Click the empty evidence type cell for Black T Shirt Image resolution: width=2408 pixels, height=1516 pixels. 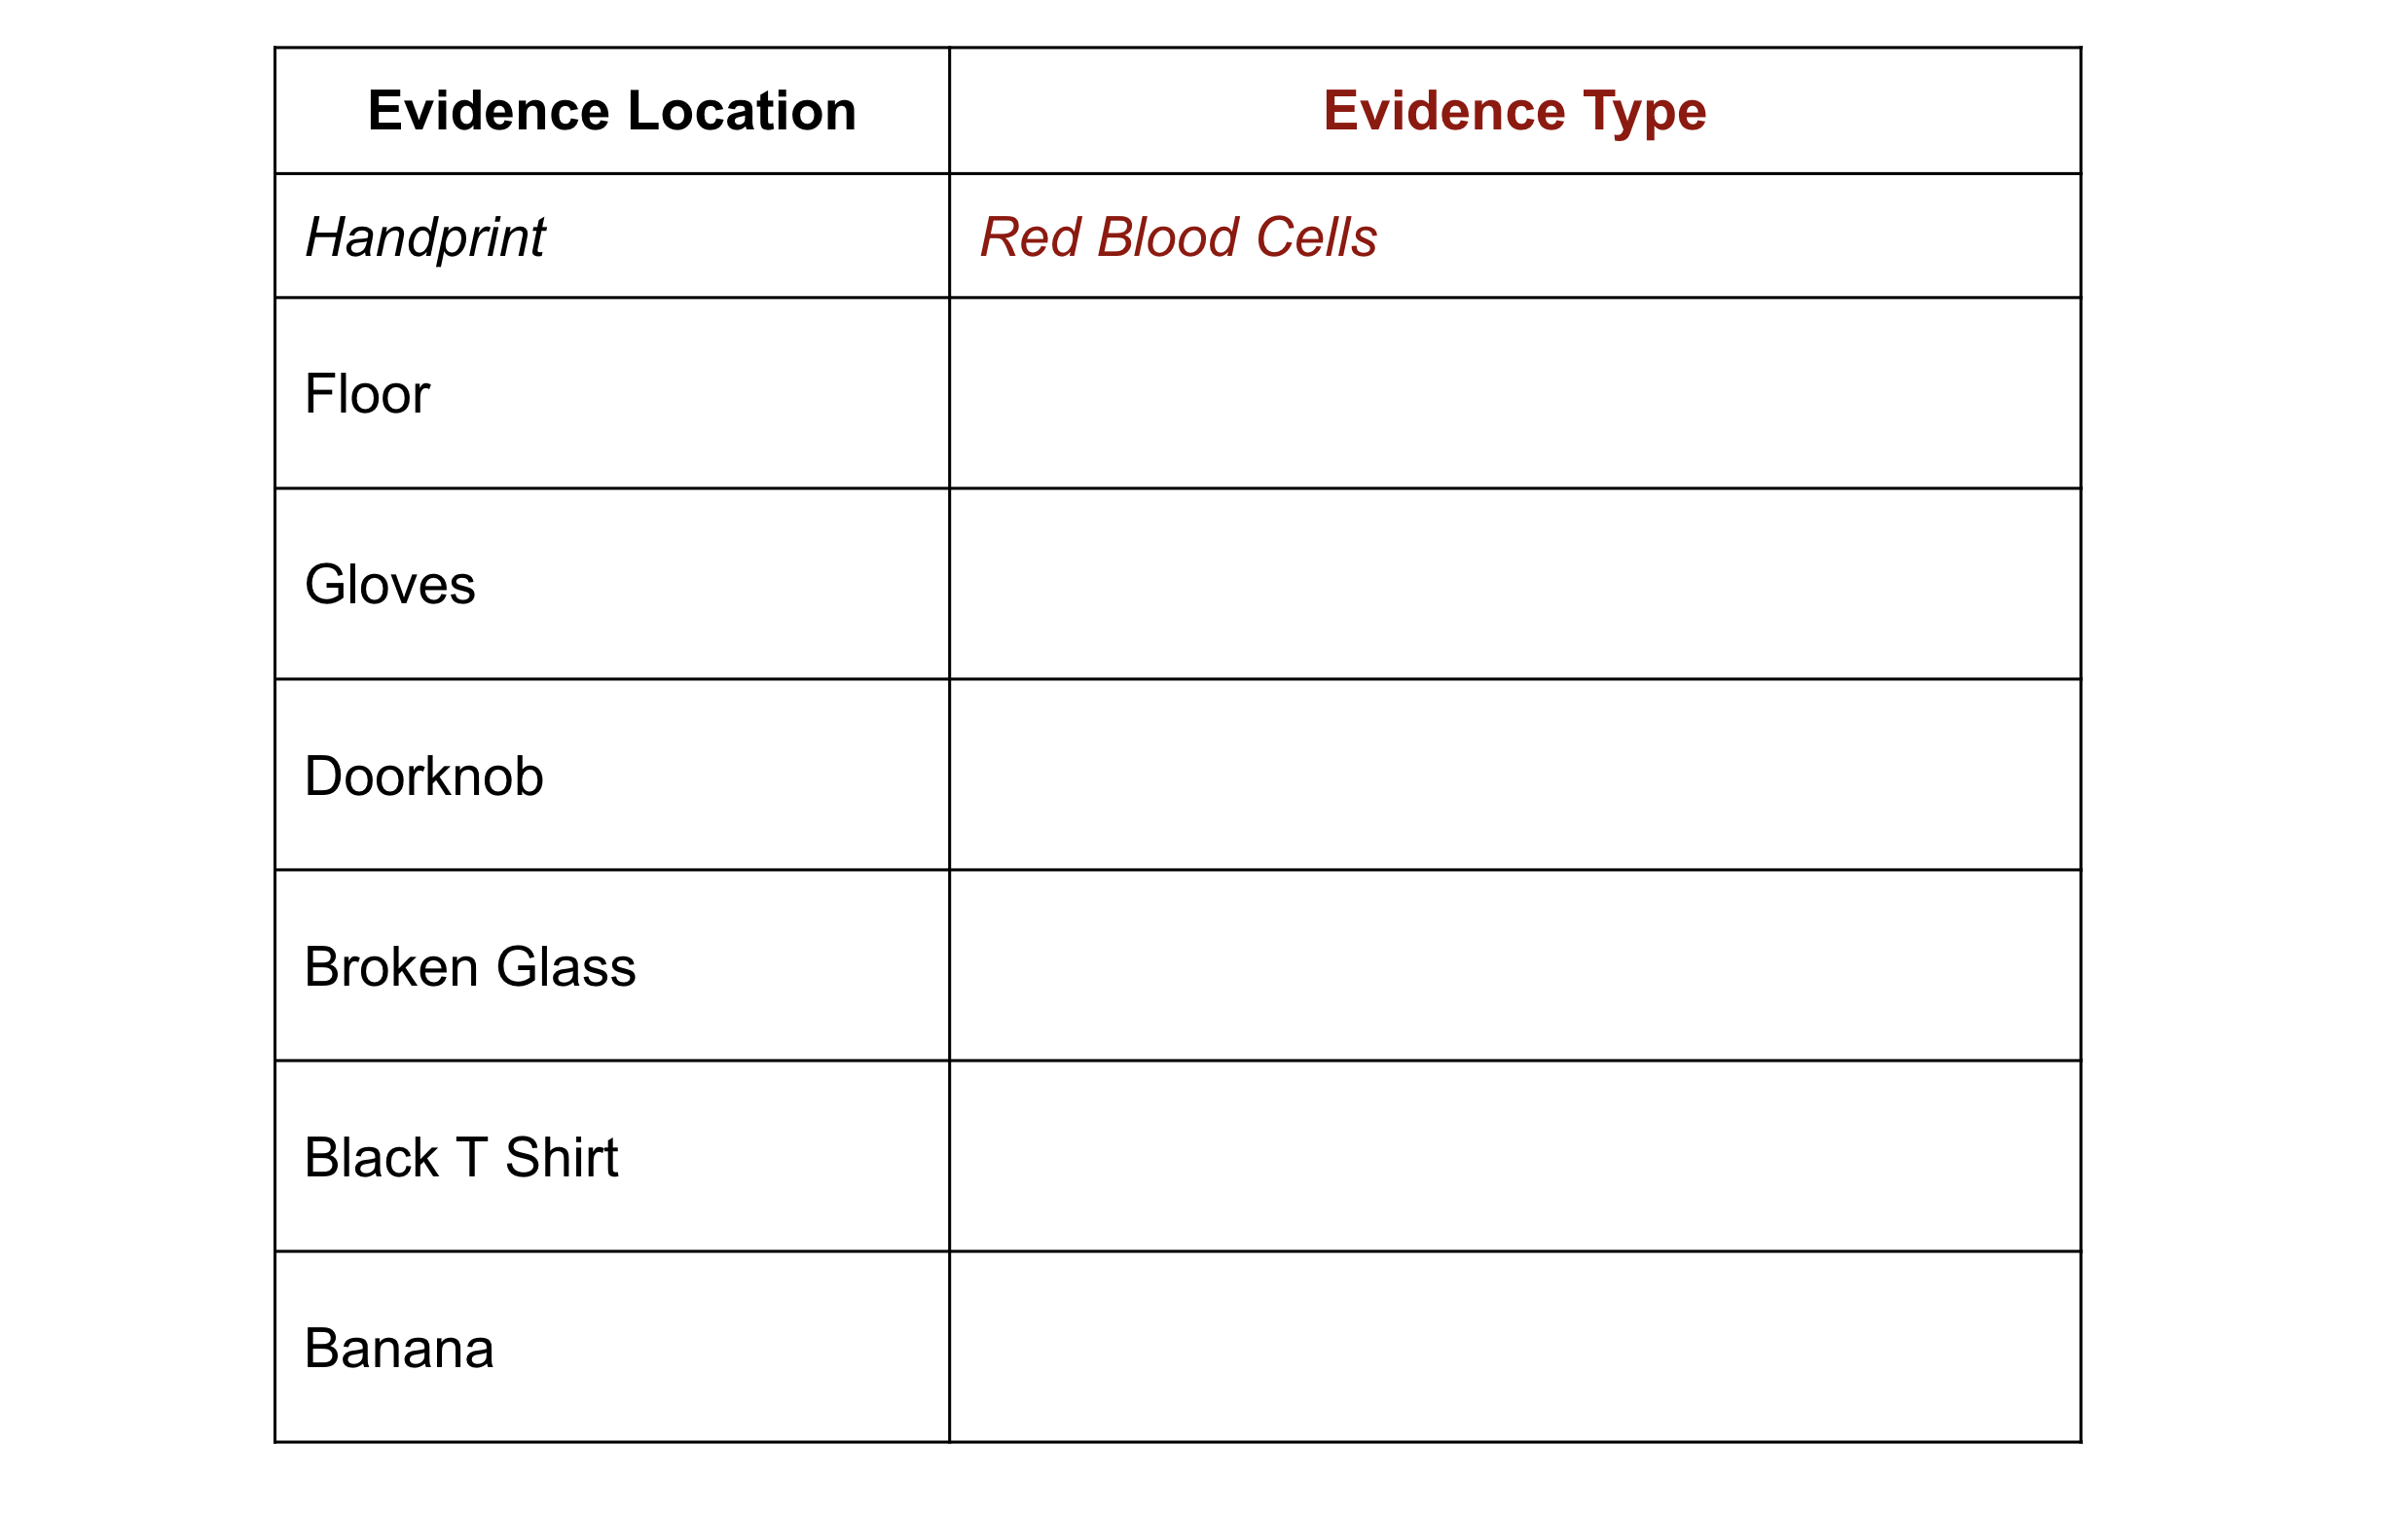click(x=1515, y=1156)
